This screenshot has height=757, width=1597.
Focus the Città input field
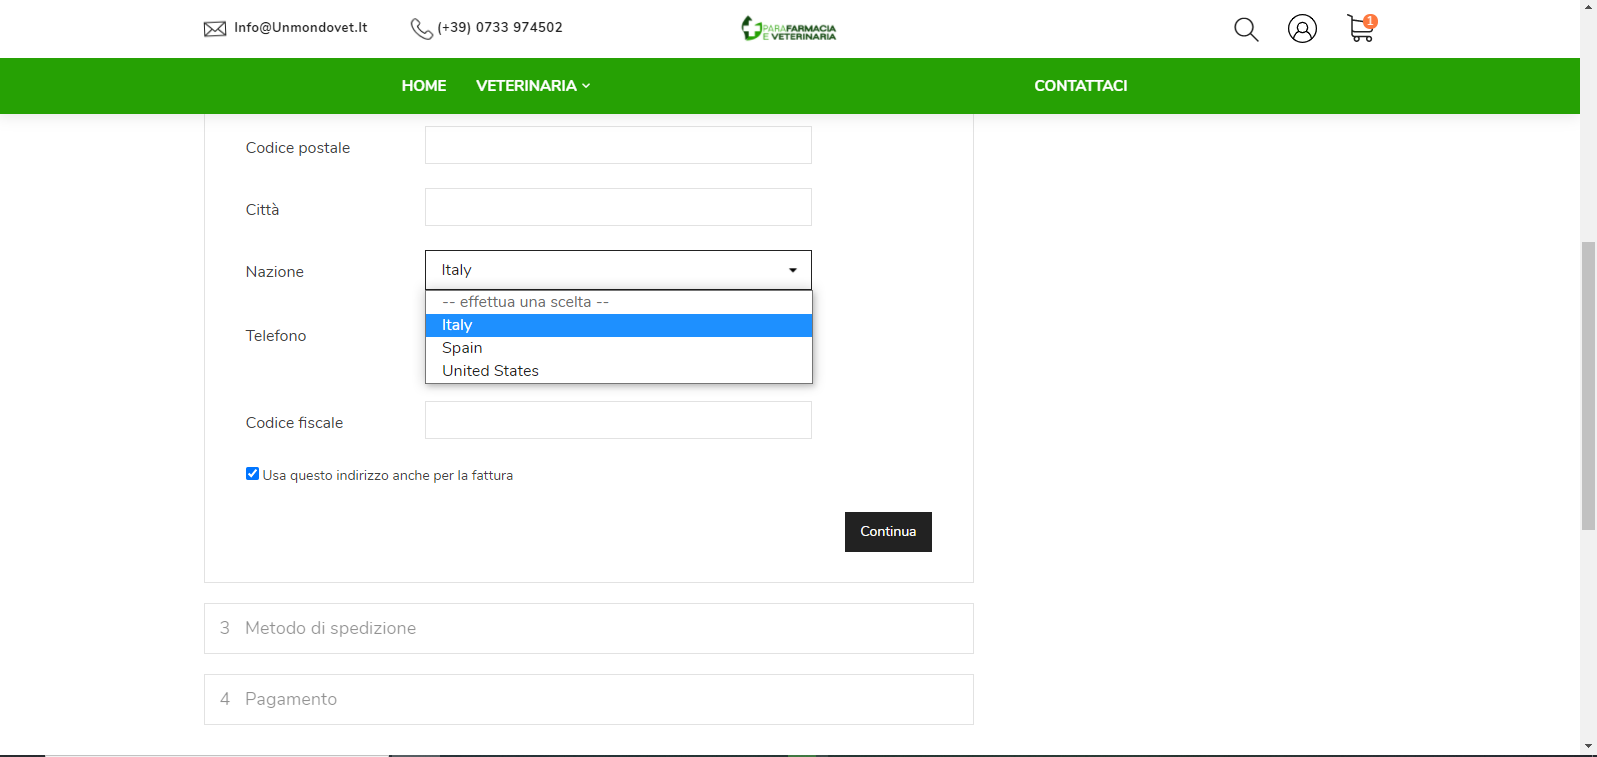coord(618,207)
